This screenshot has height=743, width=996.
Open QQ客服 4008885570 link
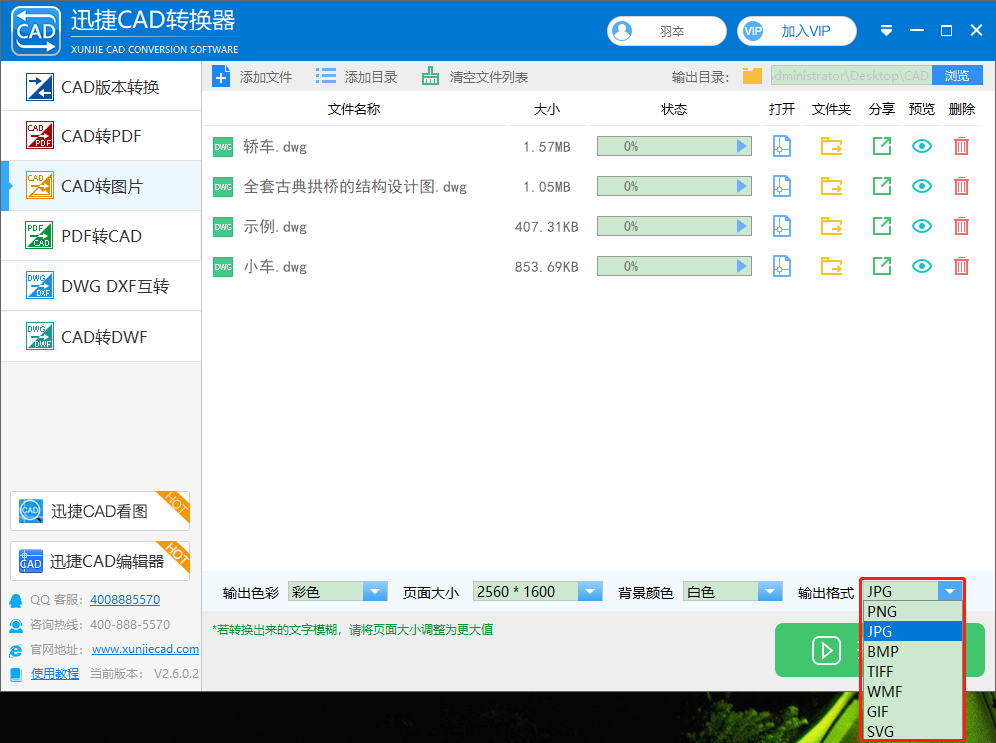tap(125, 599)
